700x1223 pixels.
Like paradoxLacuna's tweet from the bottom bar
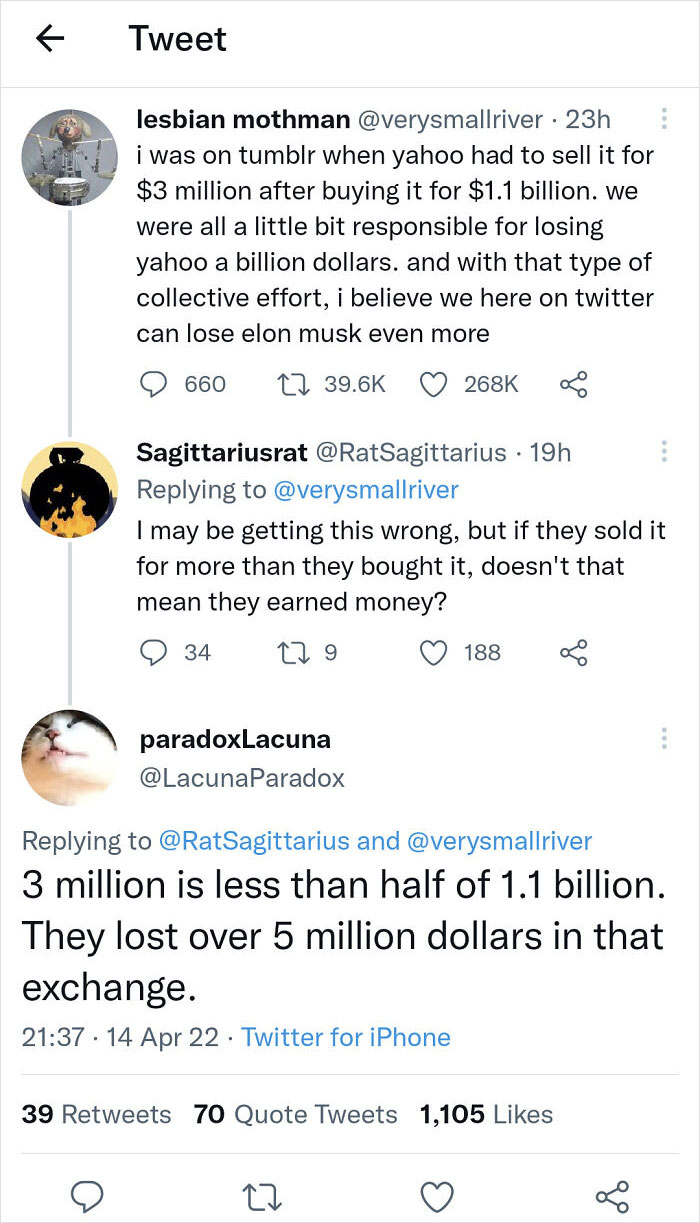pos(437,1196)
